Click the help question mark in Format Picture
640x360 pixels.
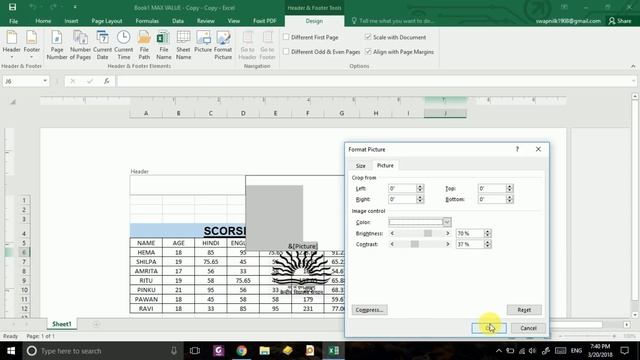(517, 149)
